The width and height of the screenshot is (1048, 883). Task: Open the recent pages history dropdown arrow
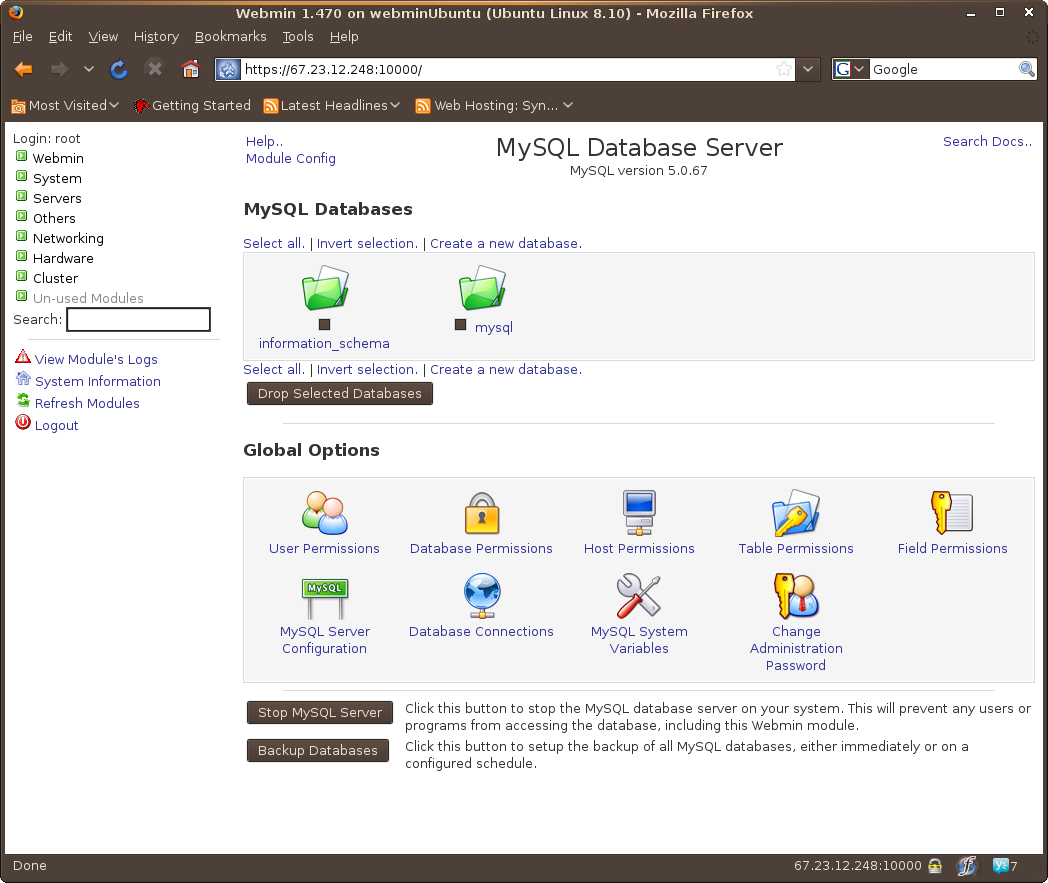[x=89, y=69]
